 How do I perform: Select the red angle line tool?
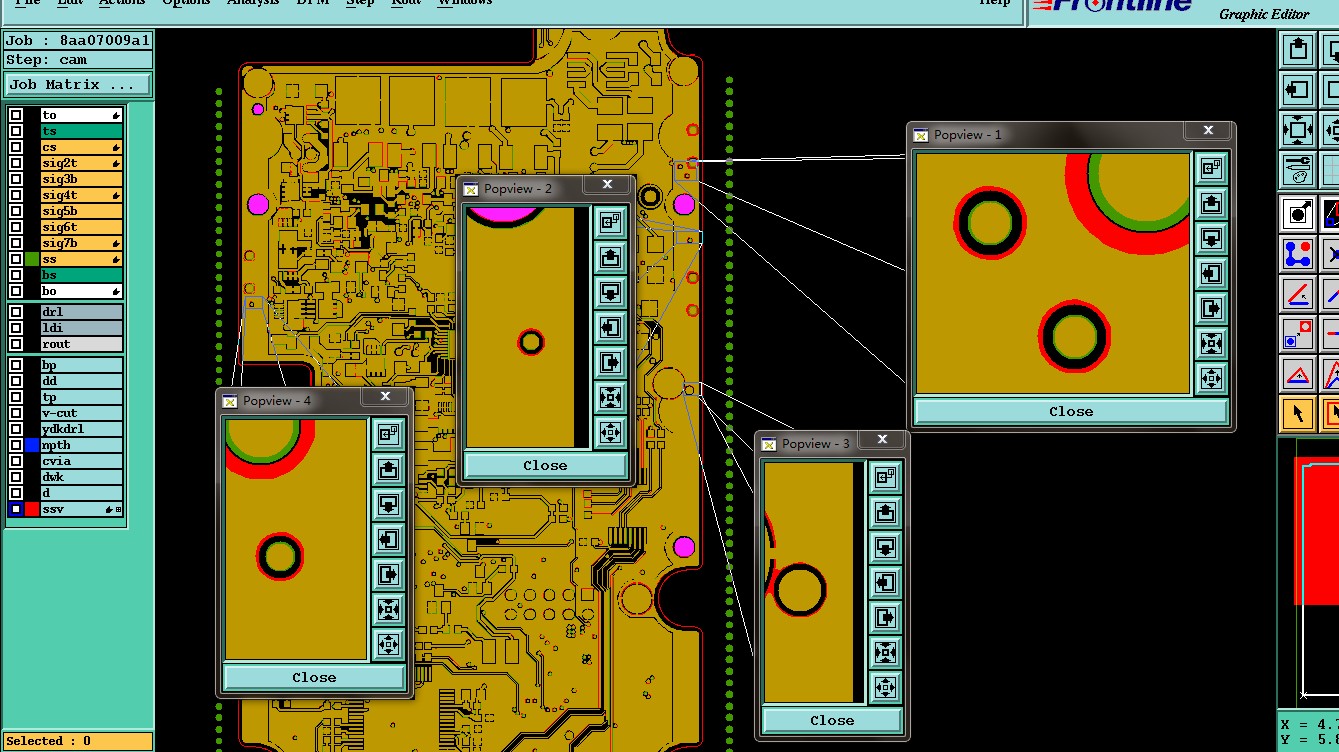(x=1298, y=294)
